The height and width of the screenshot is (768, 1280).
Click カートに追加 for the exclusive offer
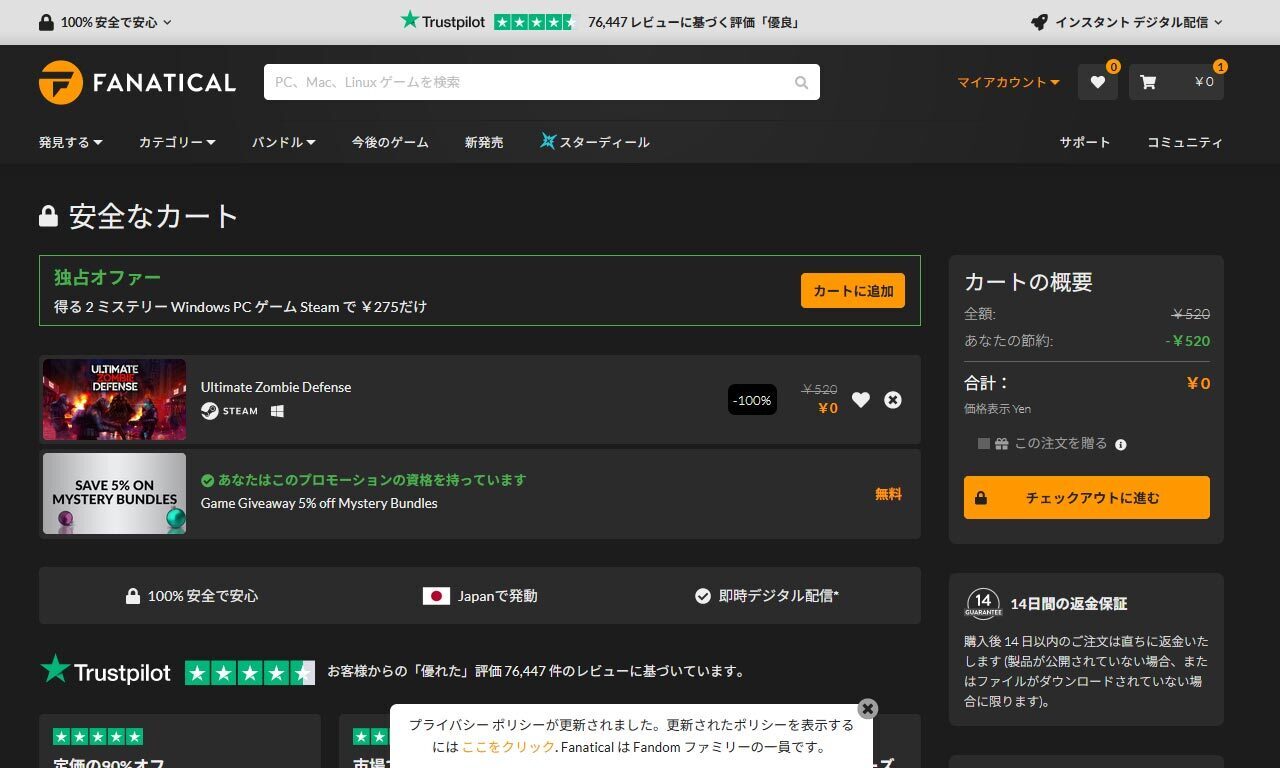point(853,291)
